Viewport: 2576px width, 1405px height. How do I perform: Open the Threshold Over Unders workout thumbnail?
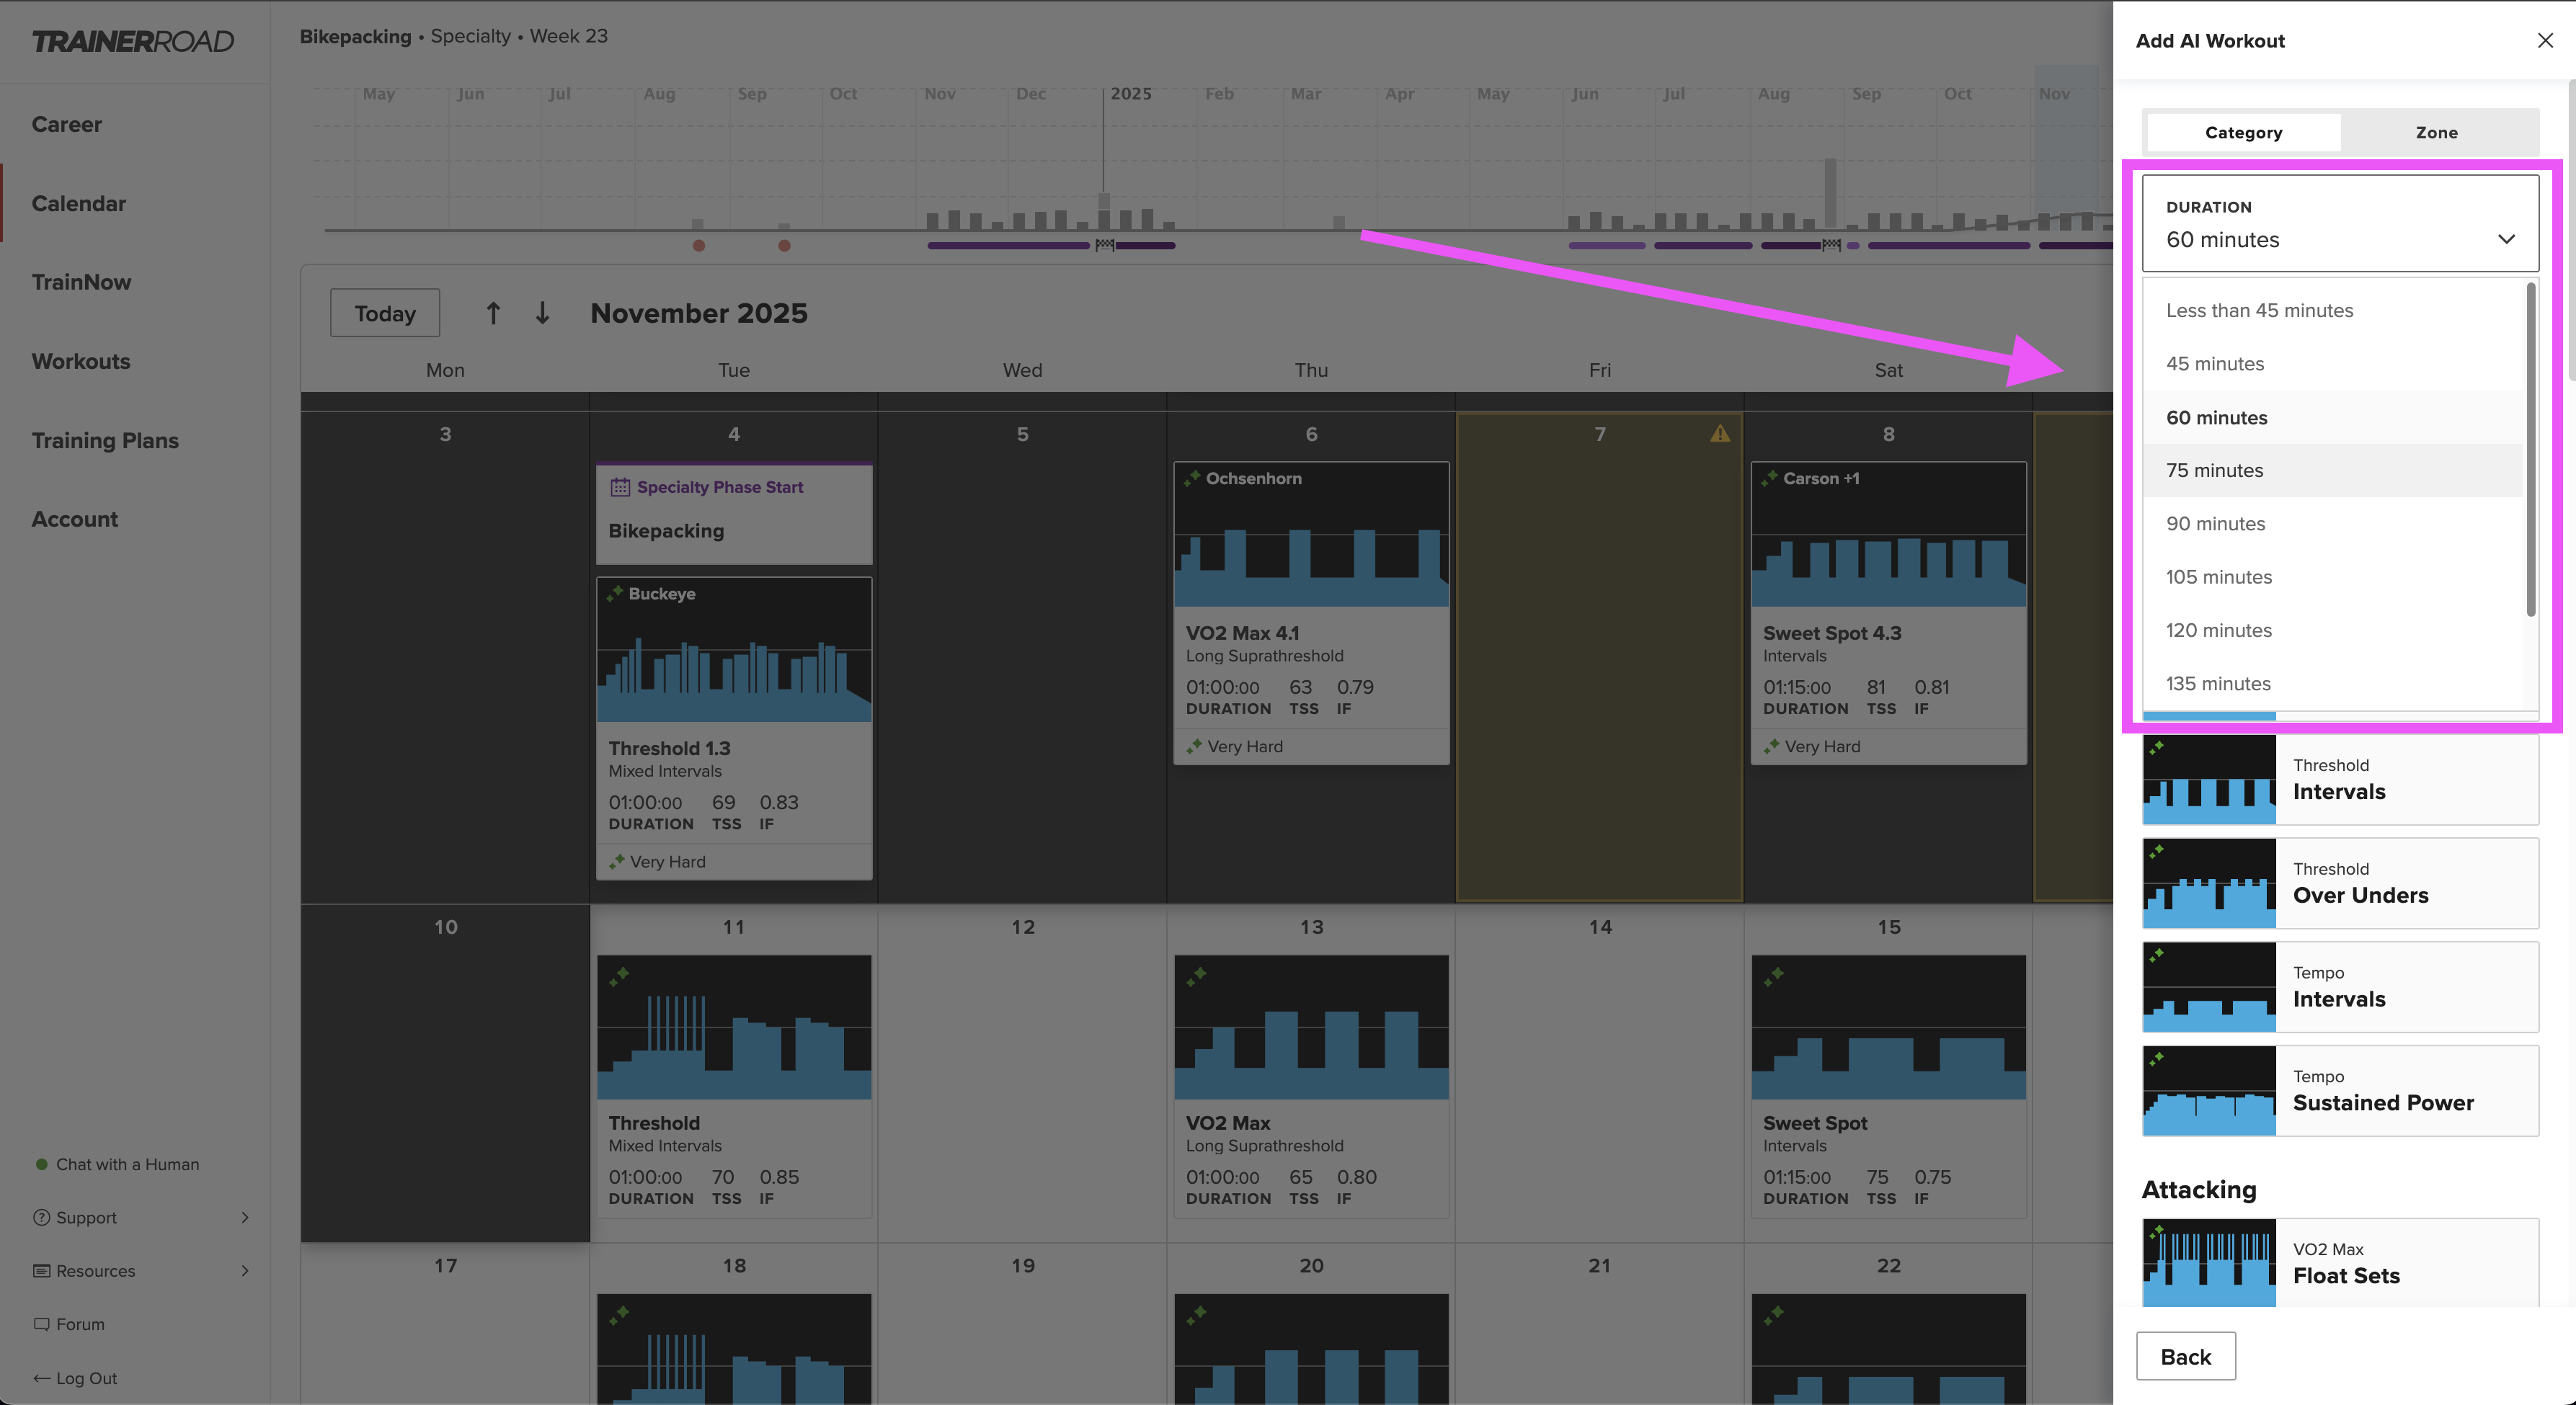point(2209,883)
